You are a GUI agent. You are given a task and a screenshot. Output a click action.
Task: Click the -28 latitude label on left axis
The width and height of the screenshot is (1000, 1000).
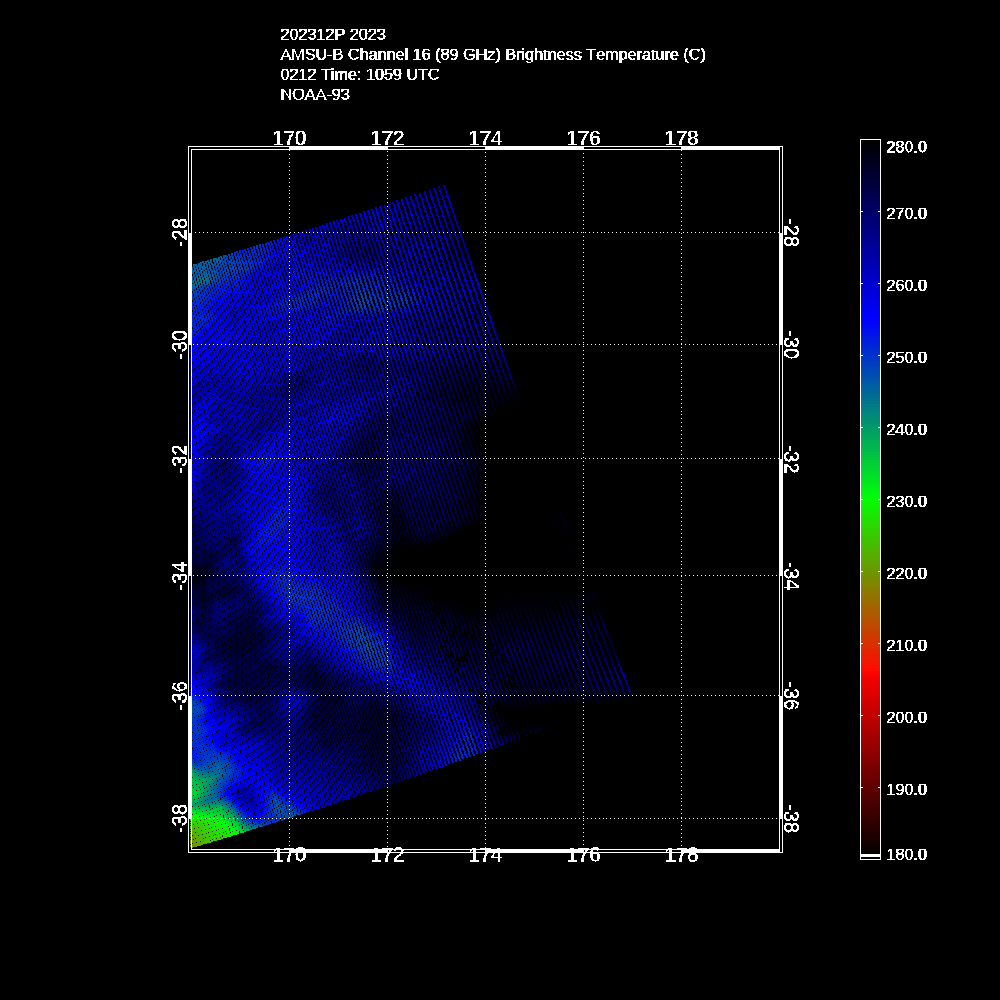[x=180, y=232]
